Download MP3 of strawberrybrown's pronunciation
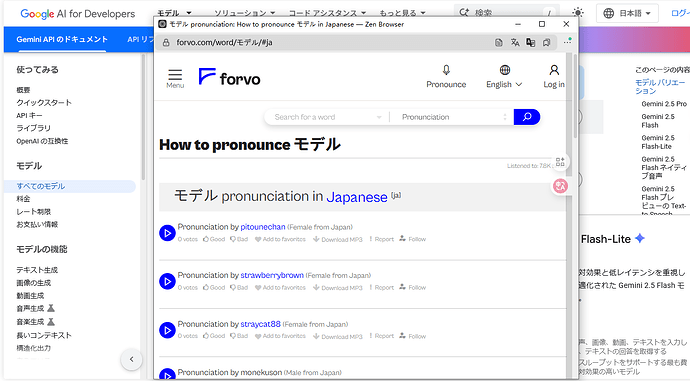 pyautogui.click(x=338, y=288)
